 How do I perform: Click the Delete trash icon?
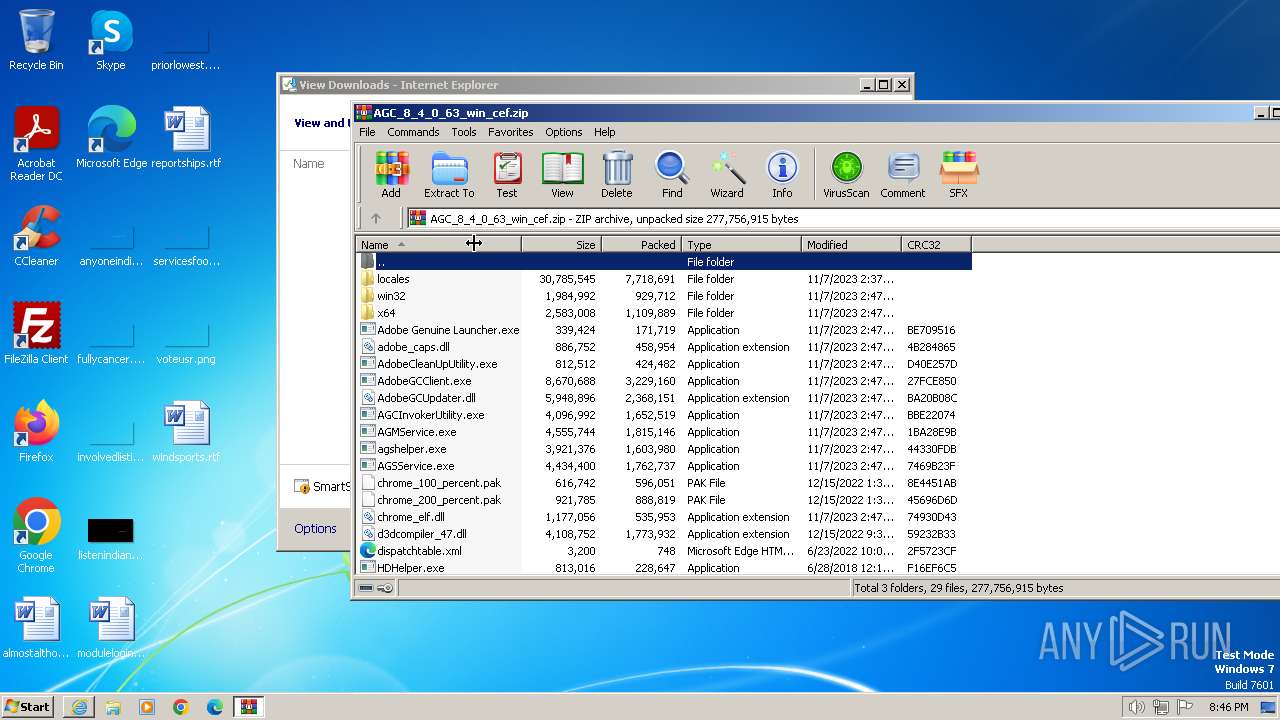(x=617, y=175)
